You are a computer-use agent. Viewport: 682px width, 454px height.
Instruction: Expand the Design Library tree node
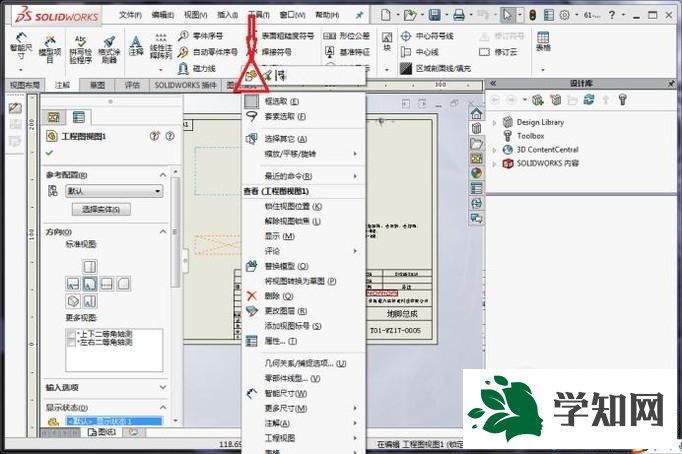[494, 123]
